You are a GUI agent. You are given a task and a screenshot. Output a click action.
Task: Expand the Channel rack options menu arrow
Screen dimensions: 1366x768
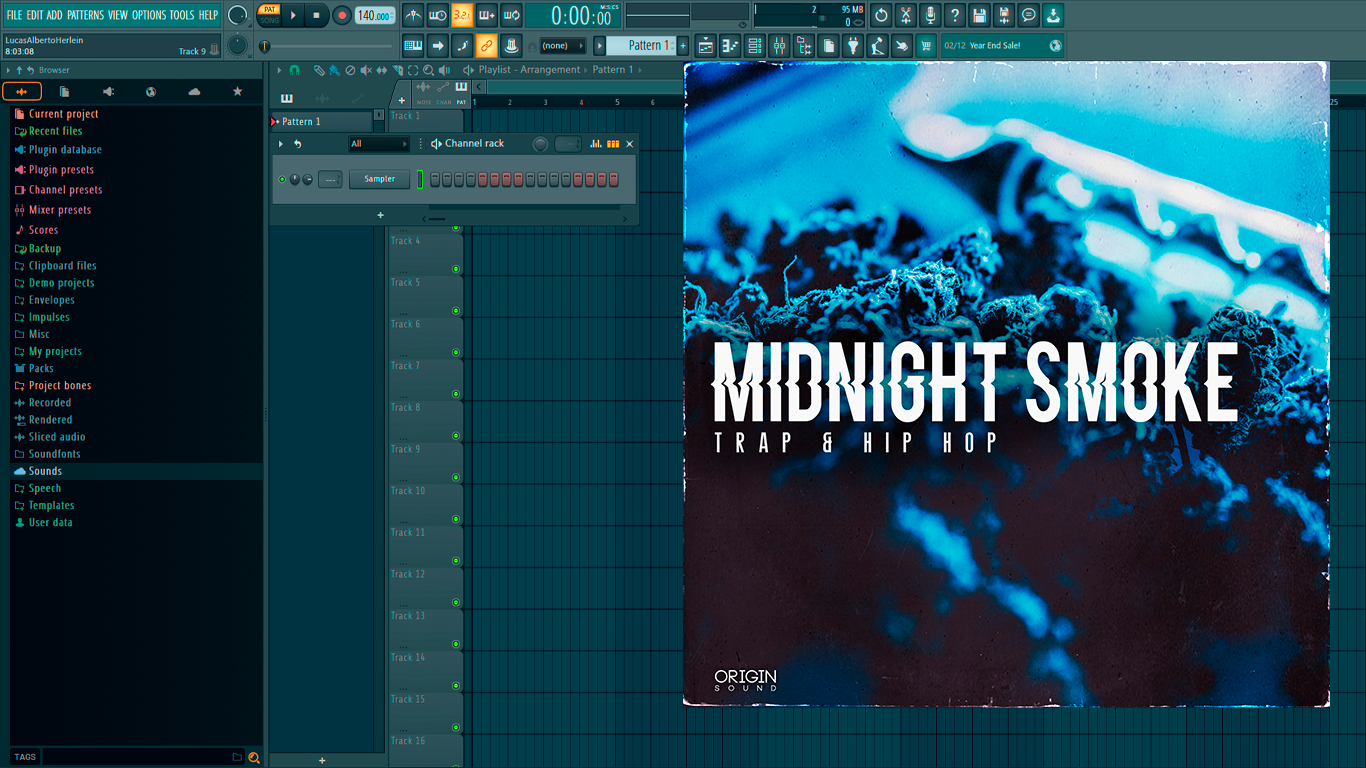coord(281,144)
